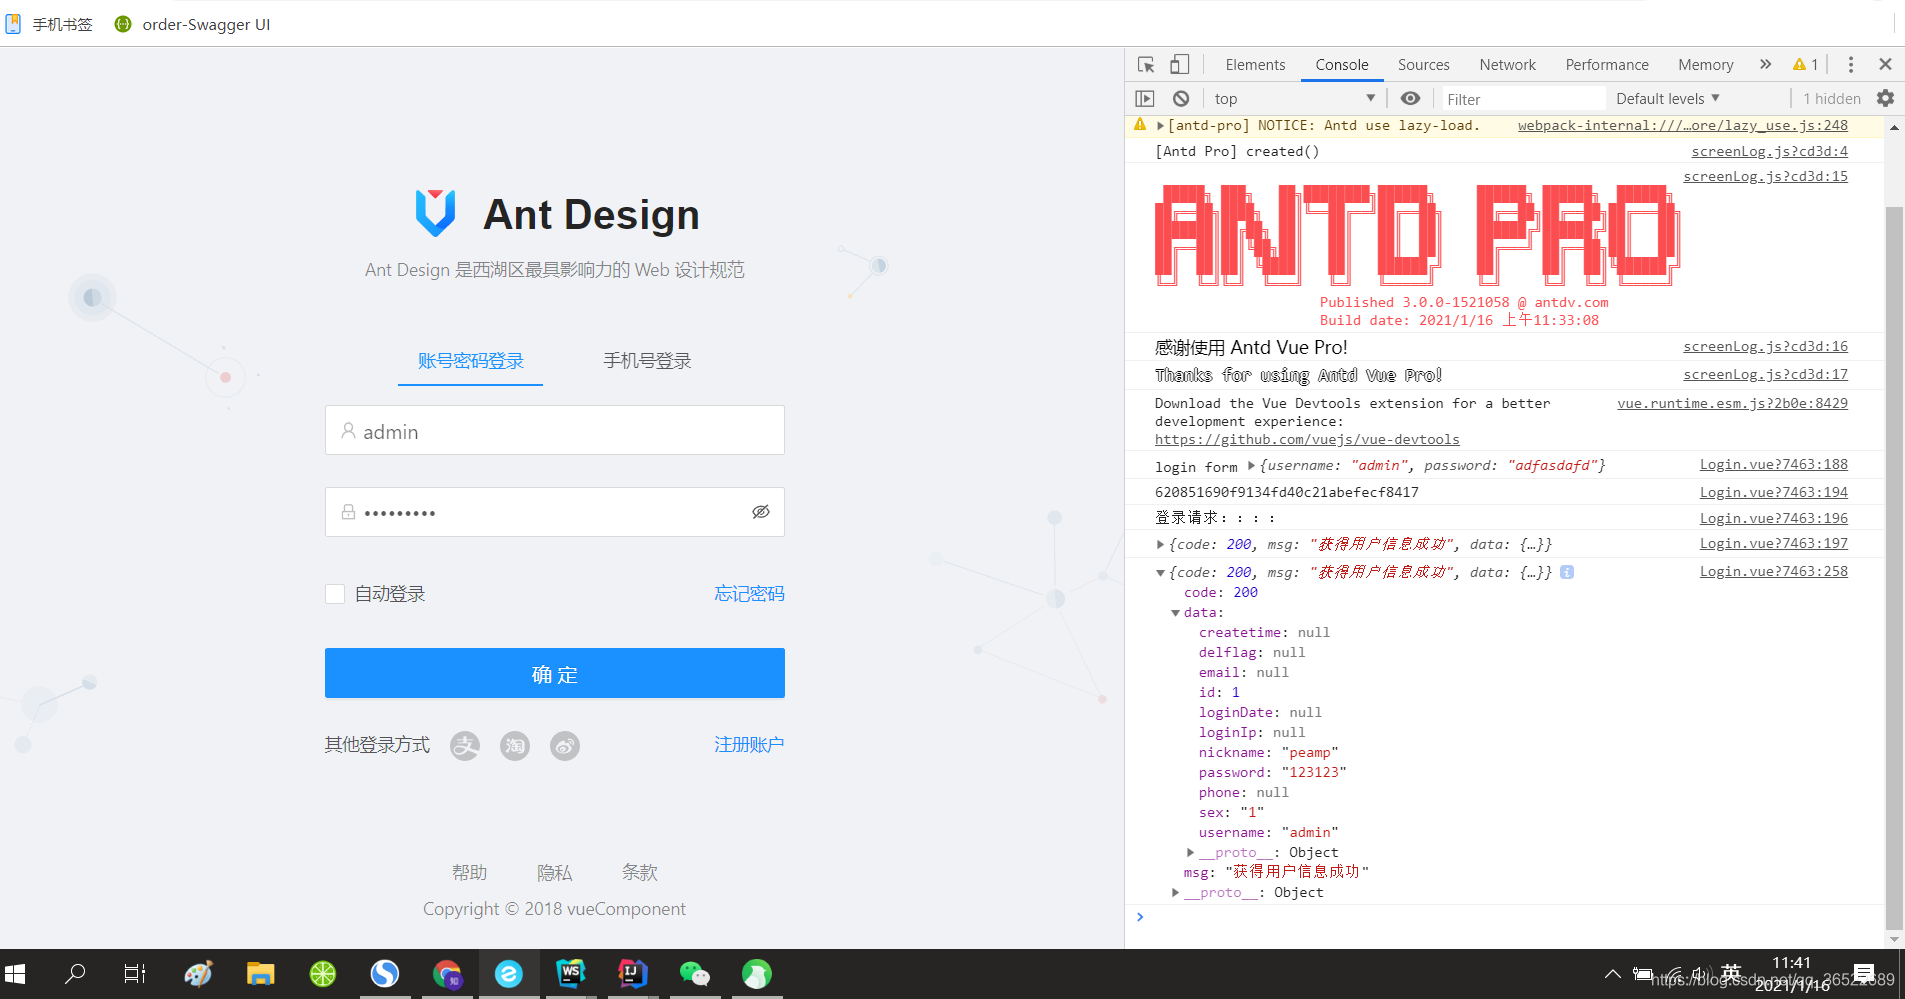Open WeChat from the taskbar
1905x999 pixels.
point(694,974)
